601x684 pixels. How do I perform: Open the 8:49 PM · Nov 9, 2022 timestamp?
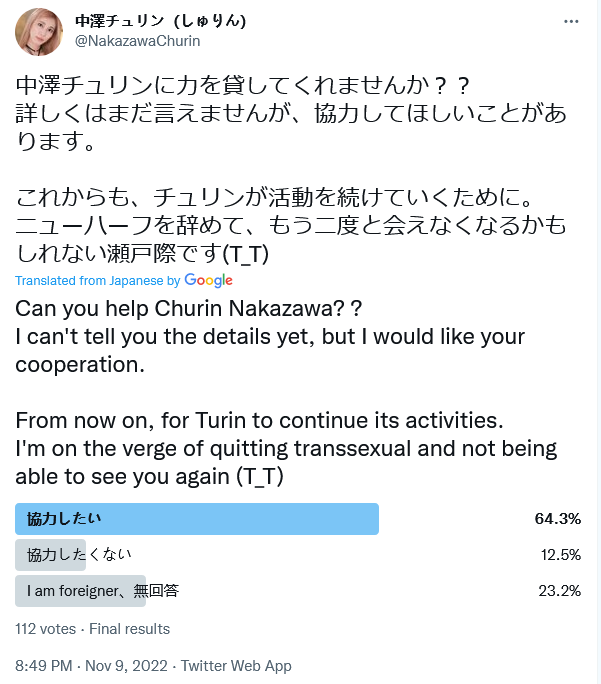point(91,666)
